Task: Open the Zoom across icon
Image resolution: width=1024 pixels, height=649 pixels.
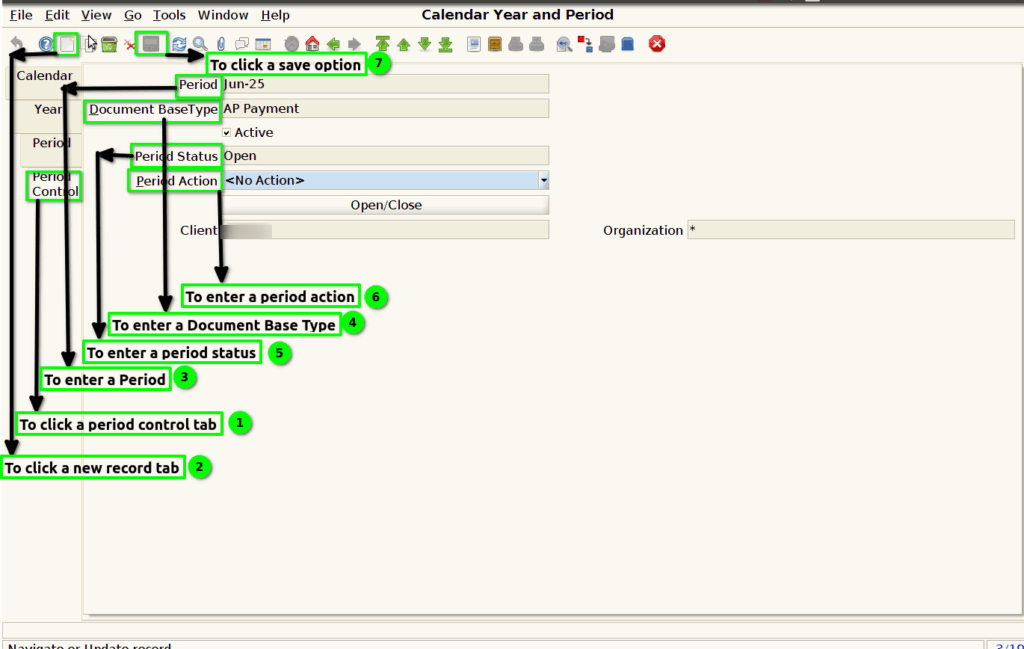Action: coord(564,44)
